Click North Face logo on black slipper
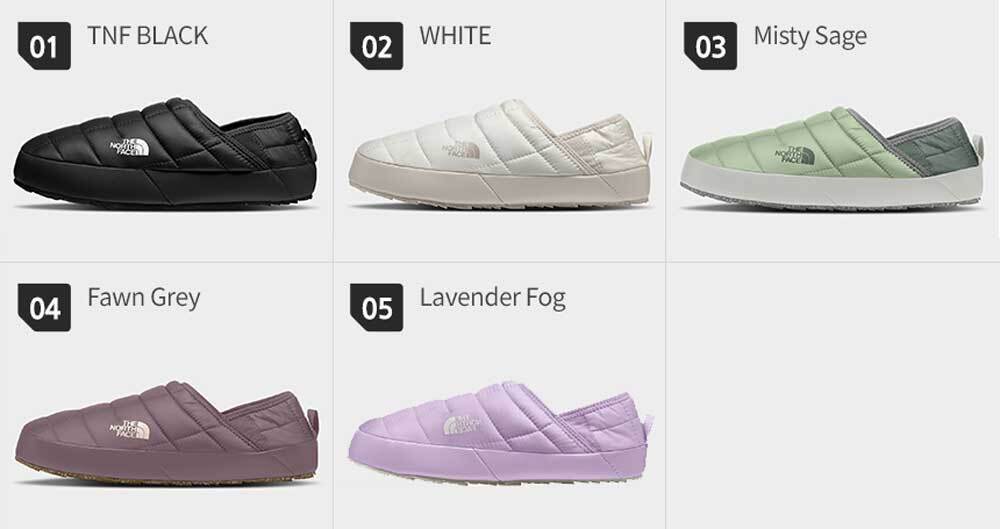Viewport: 1000px width, 529px height. pos(129,147)
